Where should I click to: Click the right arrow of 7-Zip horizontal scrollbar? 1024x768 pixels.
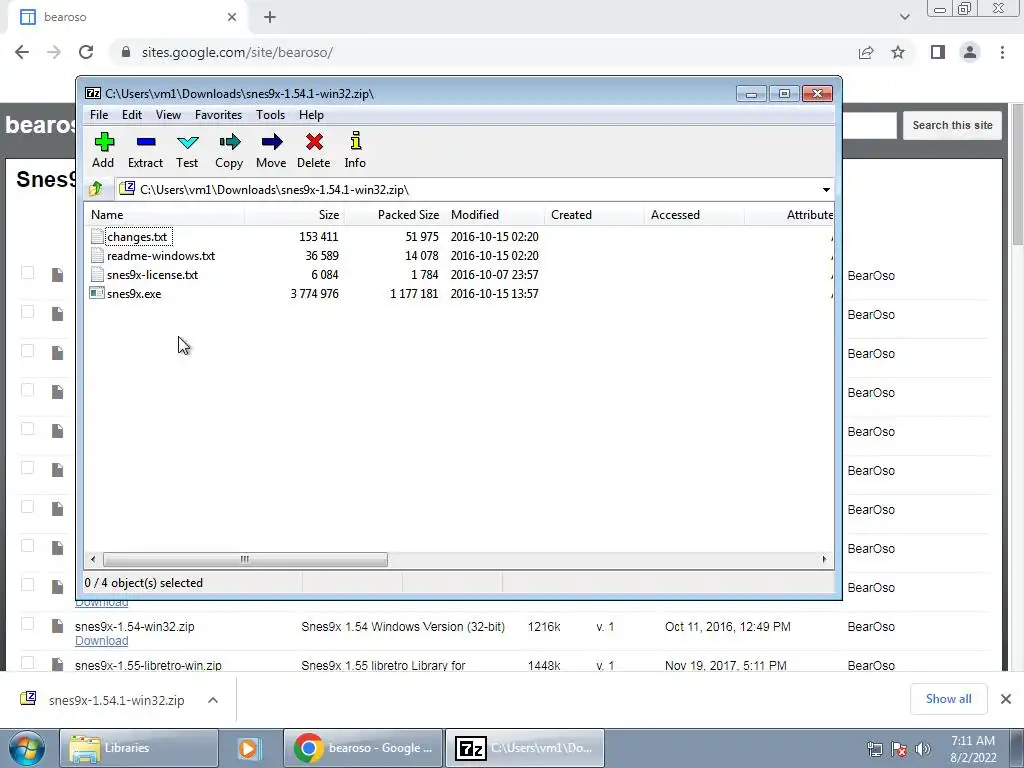(824, 559)
